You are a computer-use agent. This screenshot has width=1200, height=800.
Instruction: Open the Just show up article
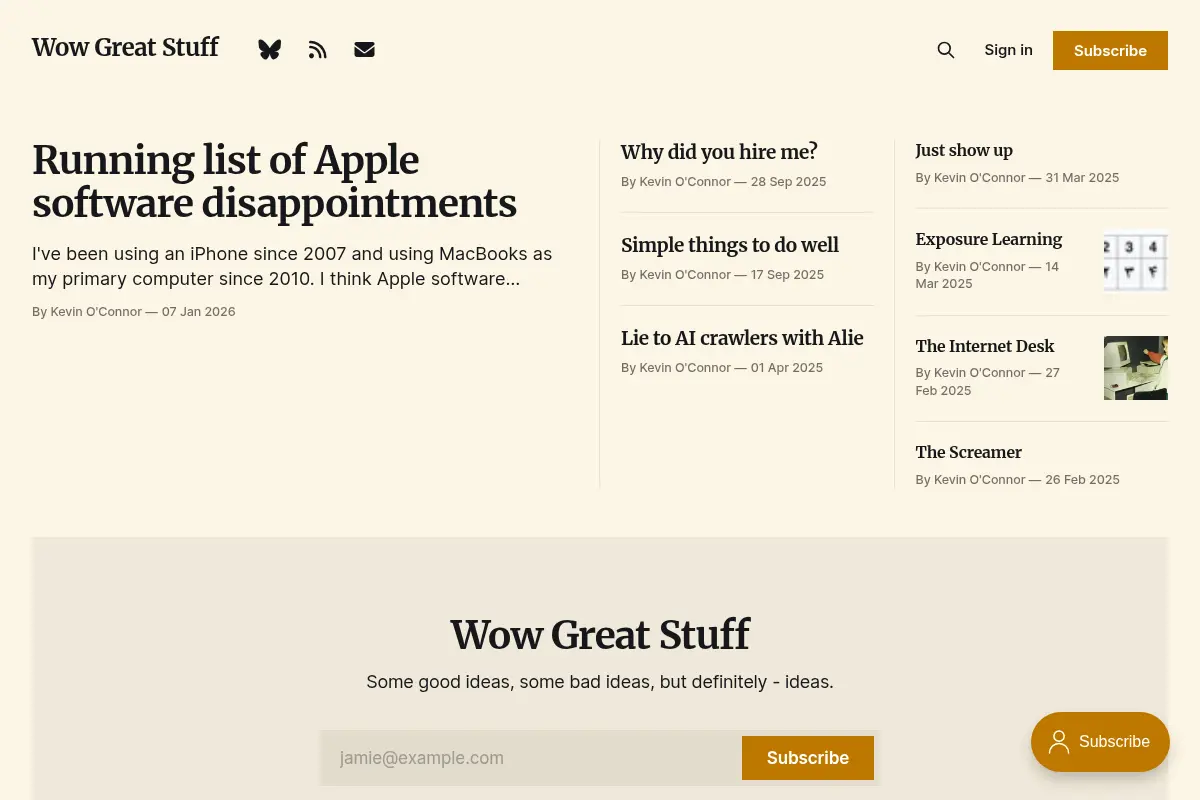point(964,150)
